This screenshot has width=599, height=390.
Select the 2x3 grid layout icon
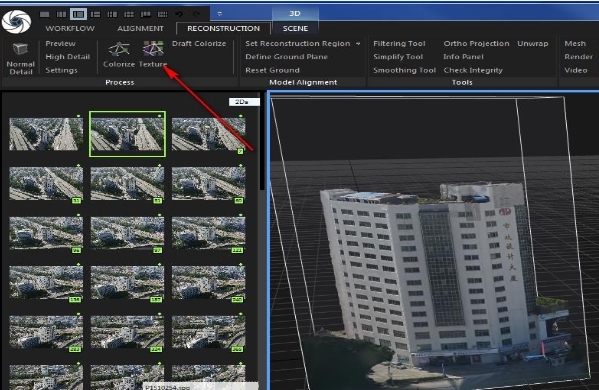(x=129, y=15)
